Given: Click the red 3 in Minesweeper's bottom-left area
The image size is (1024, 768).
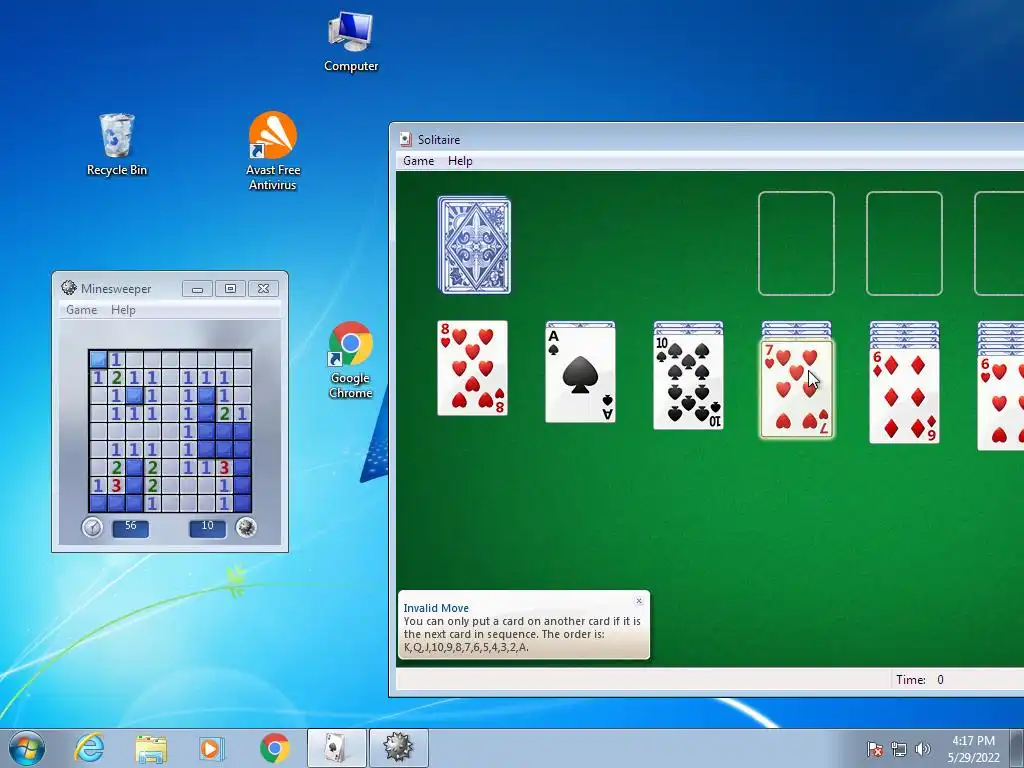Looking at the screenshot, I should [116, 485].
